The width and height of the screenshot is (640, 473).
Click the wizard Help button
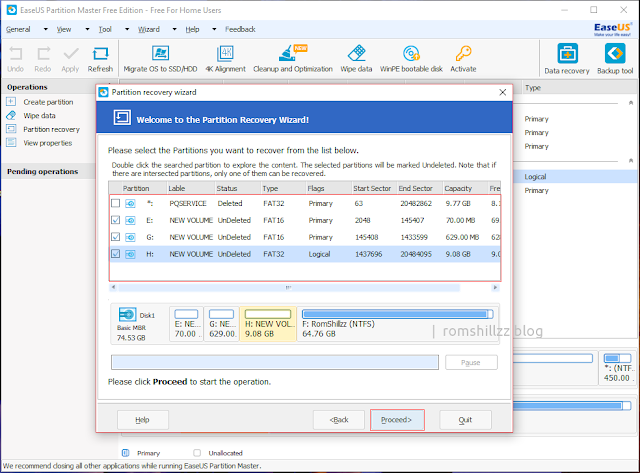coord(143,420)
